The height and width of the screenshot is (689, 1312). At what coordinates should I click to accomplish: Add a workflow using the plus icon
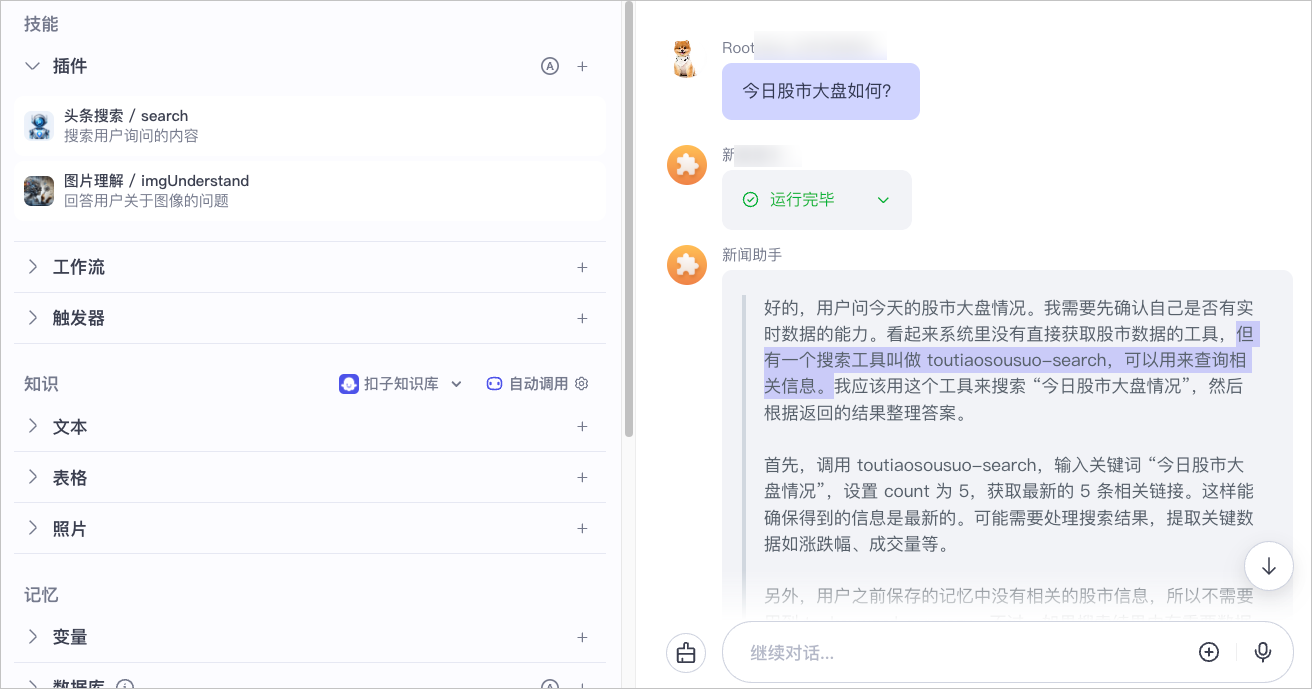[582, 267]
